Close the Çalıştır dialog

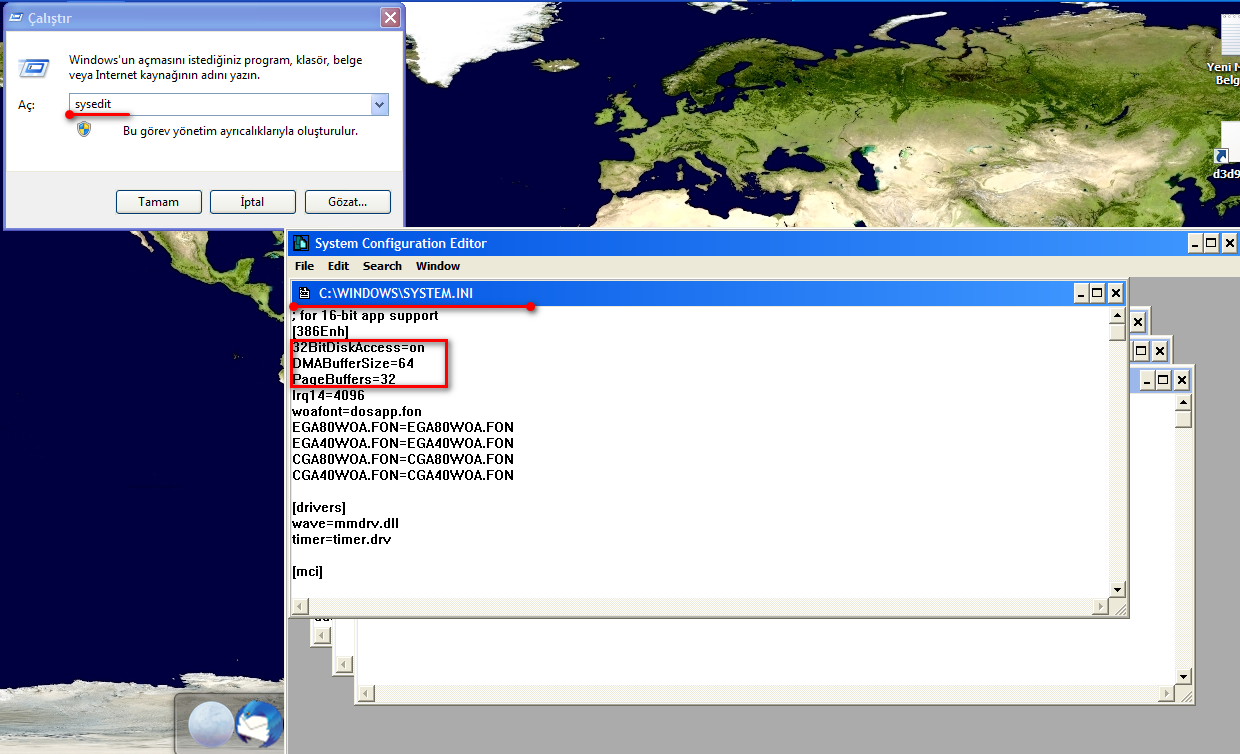click(390, 18)
